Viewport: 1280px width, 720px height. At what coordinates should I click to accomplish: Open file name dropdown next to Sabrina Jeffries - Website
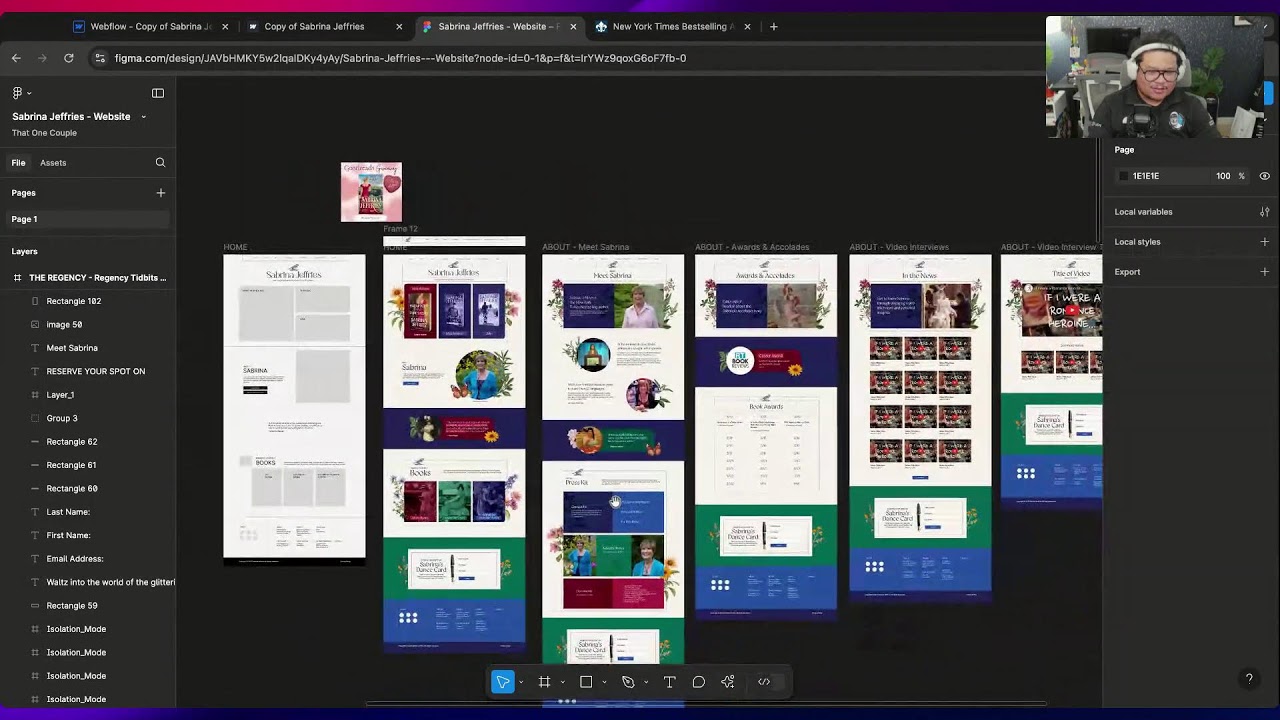(143, 117)
